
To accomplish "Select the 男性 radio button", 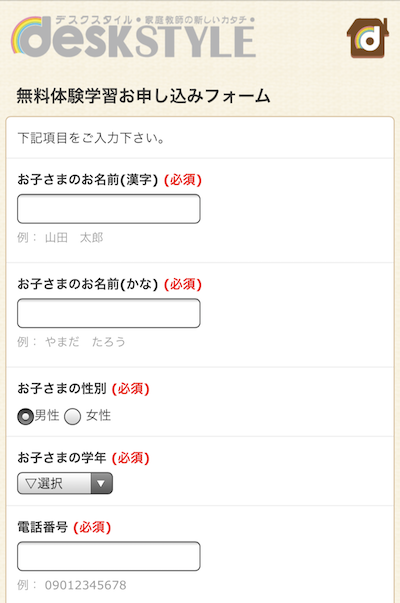I will [25, 416].
